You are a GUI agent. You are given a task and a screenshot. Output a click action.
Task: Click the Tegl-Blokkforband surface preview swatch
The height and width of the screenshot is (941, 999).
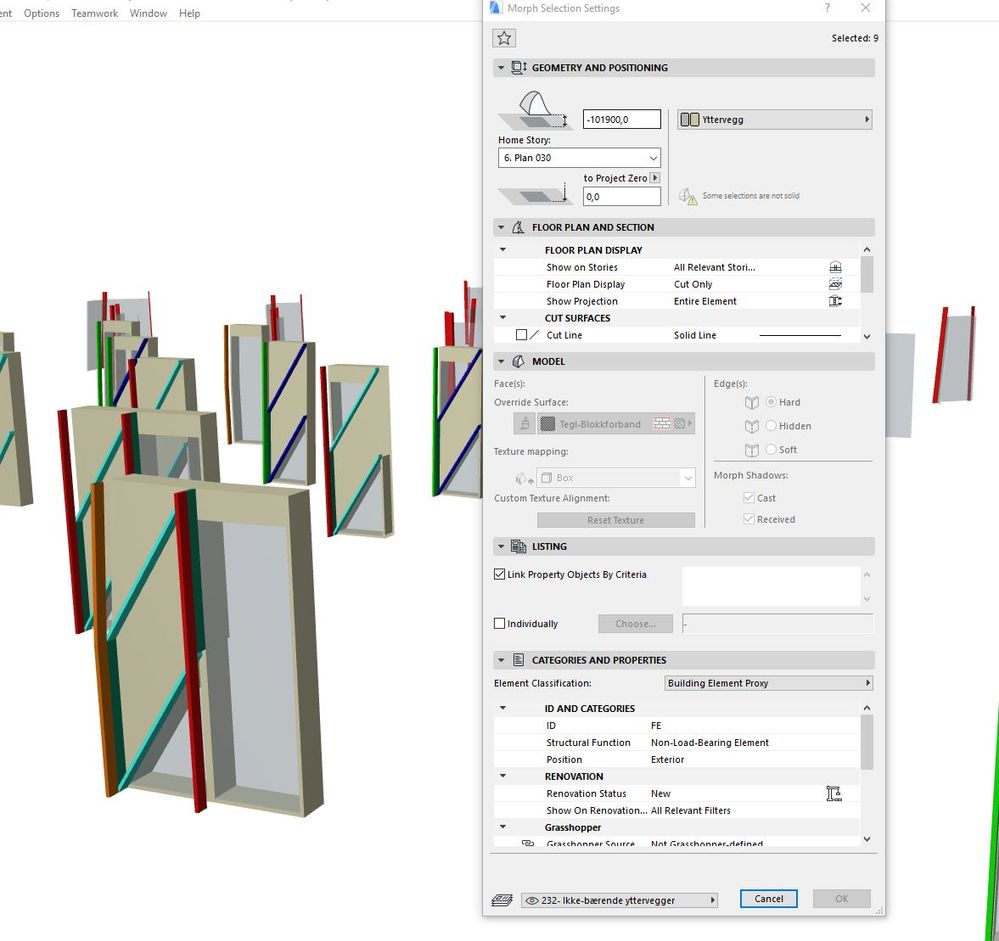547,424
